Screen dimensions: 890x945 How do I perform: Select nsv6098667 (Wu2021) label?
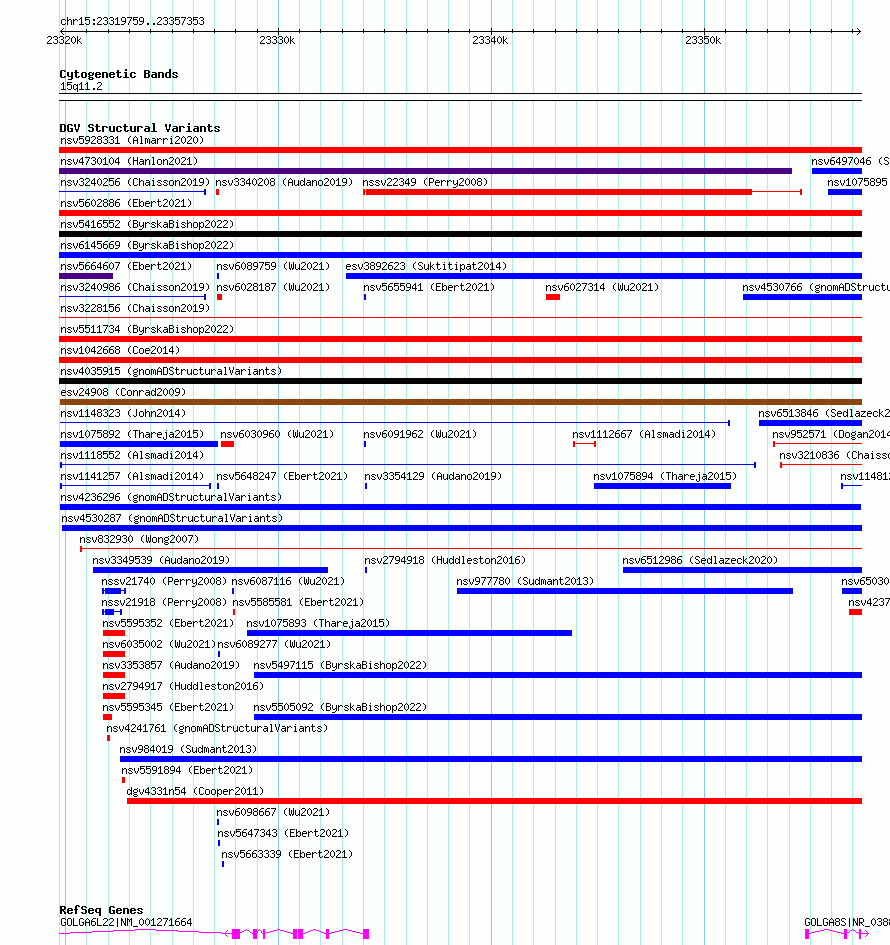click(x=273, y=813)
